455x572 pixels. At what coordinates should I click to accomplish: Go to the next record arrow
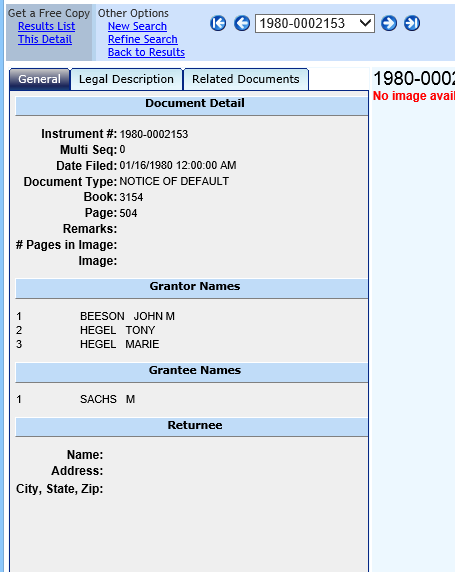click(x=389, y=23)
